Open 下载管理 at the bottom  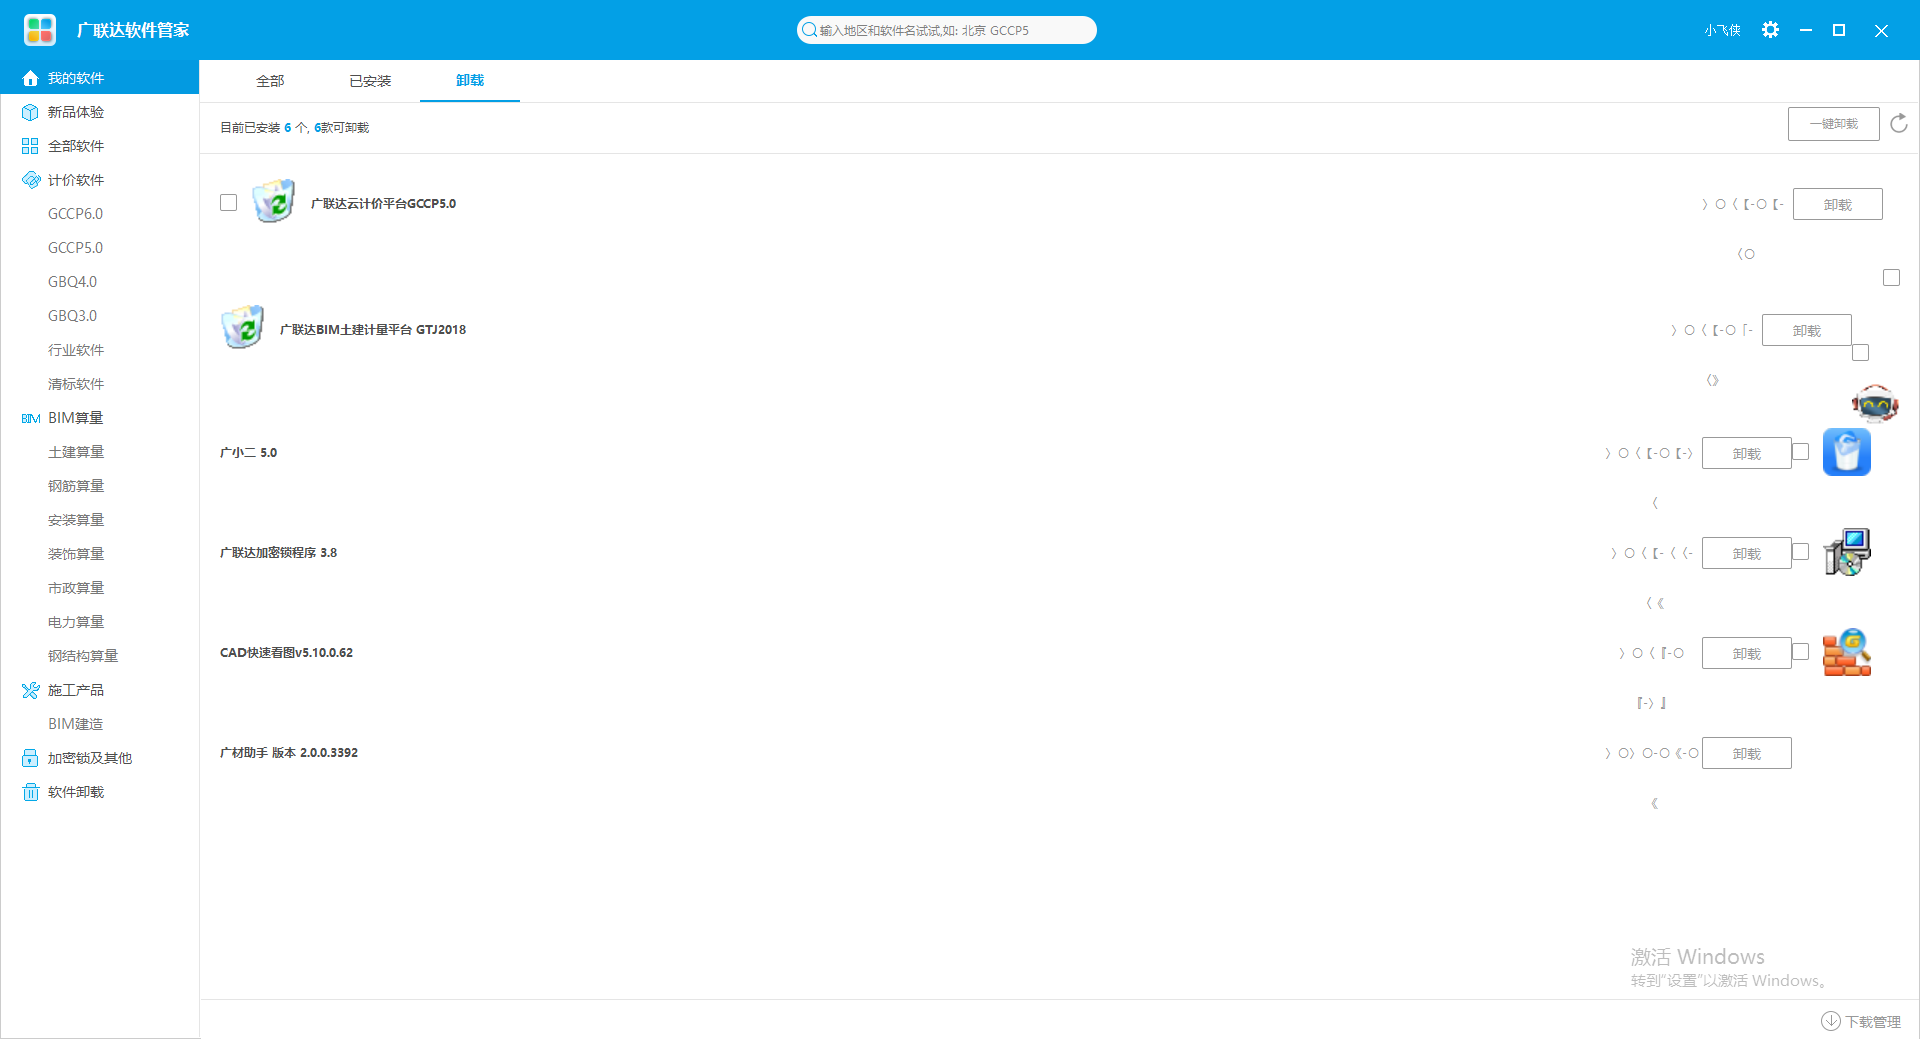pos(1861,1021)
